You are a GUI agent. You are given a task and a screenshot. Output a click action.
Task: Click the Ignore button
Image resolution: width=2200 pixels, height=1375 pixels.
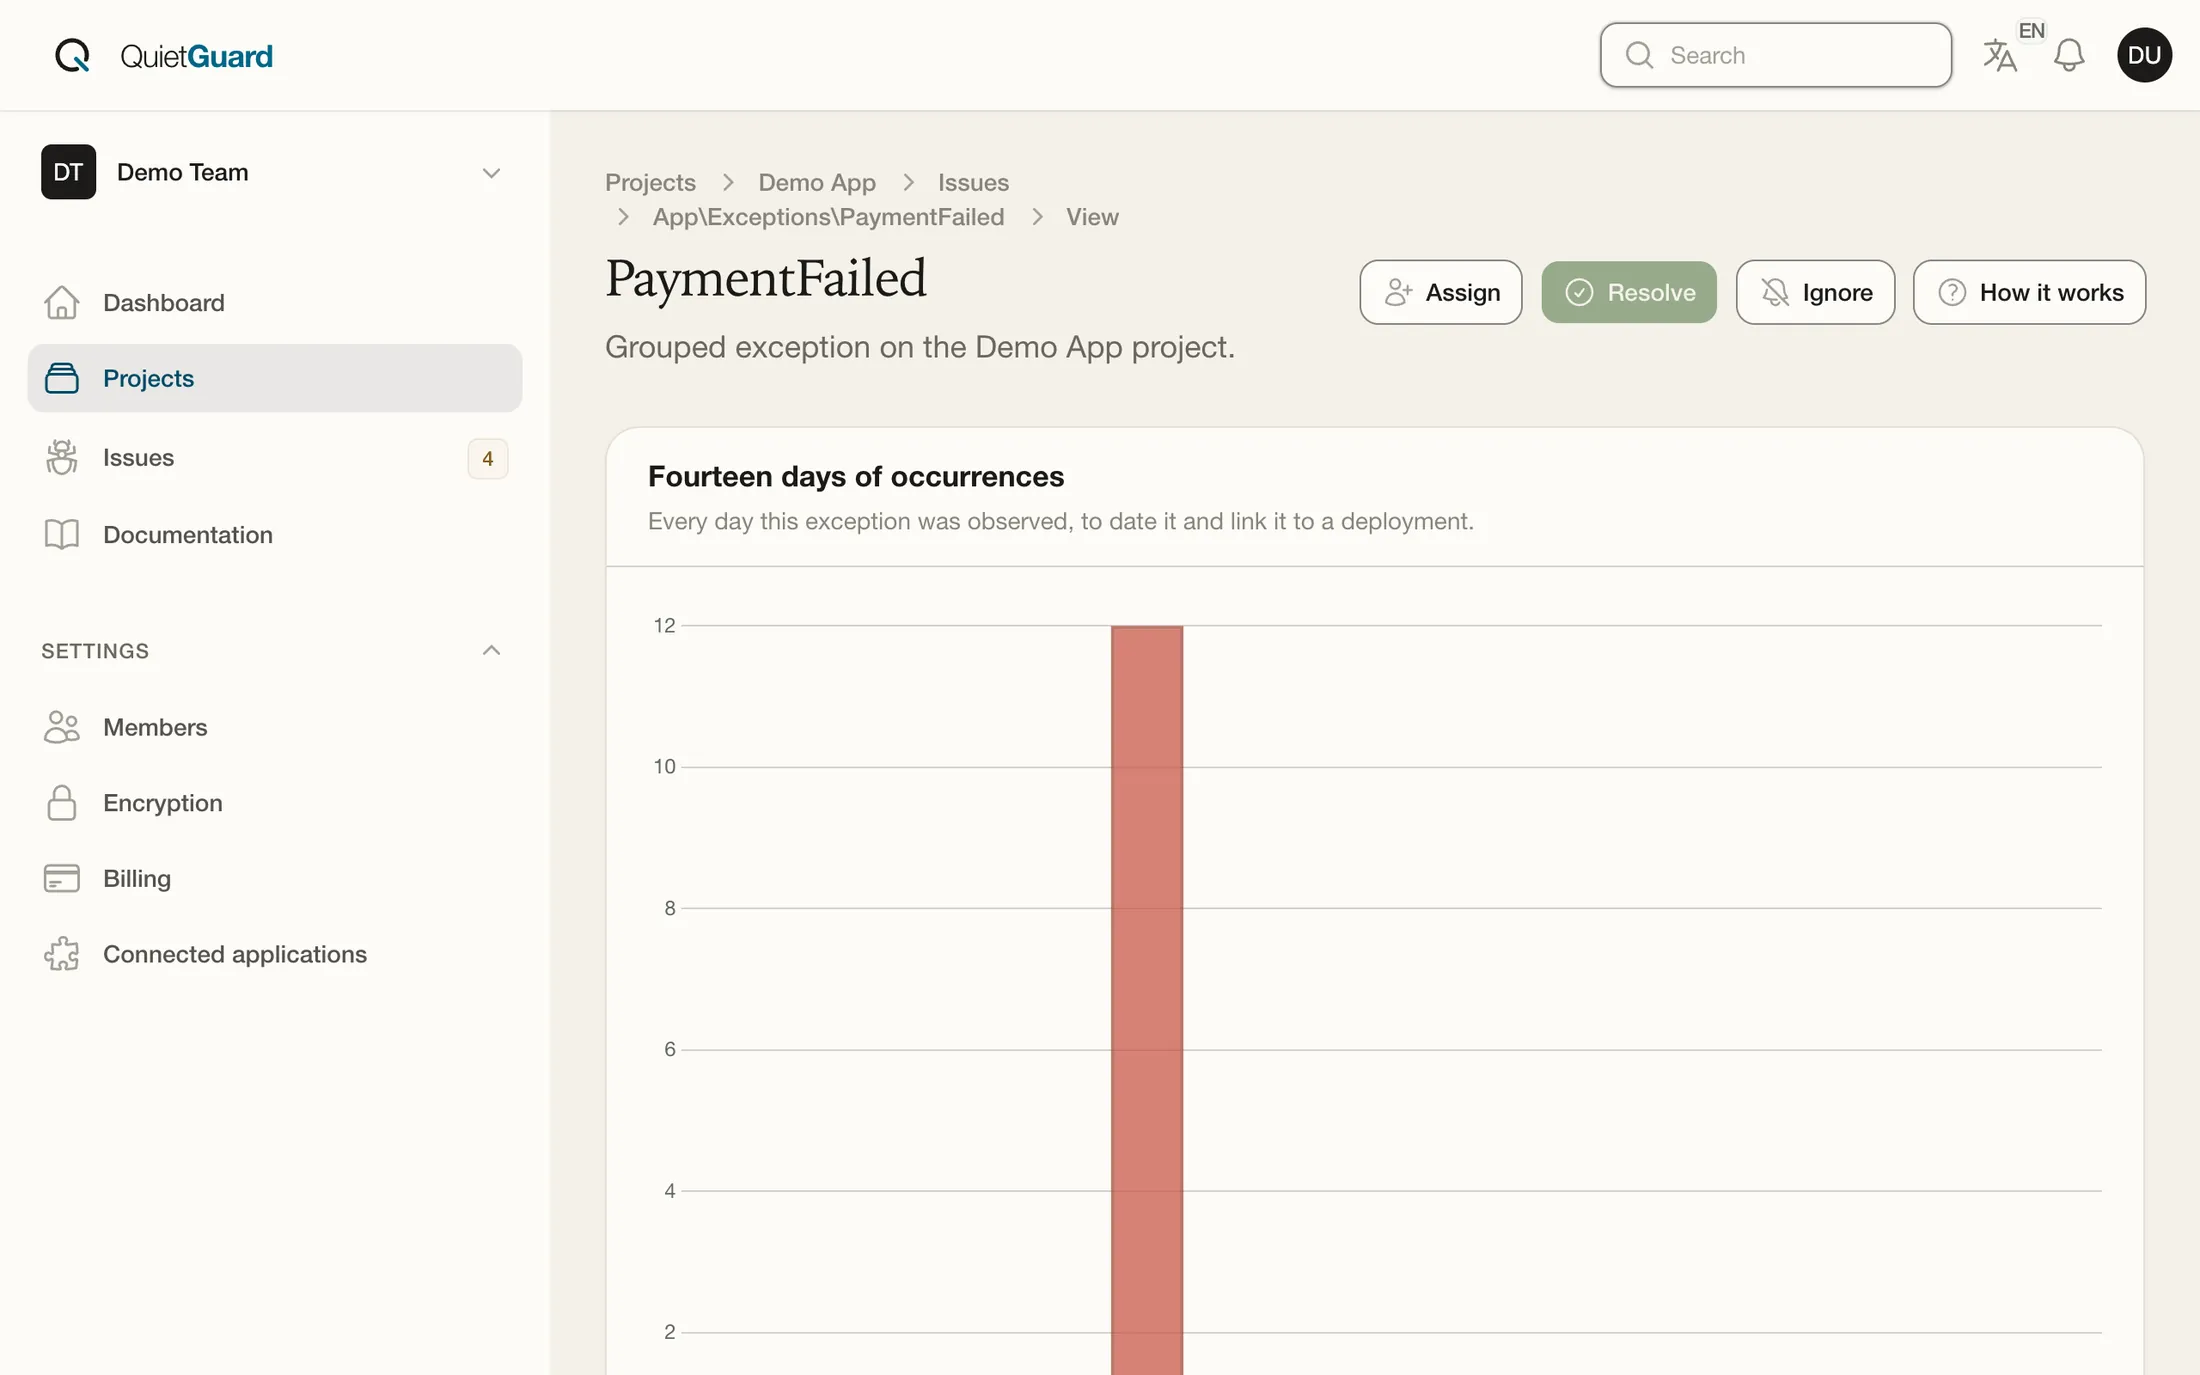1815,292
